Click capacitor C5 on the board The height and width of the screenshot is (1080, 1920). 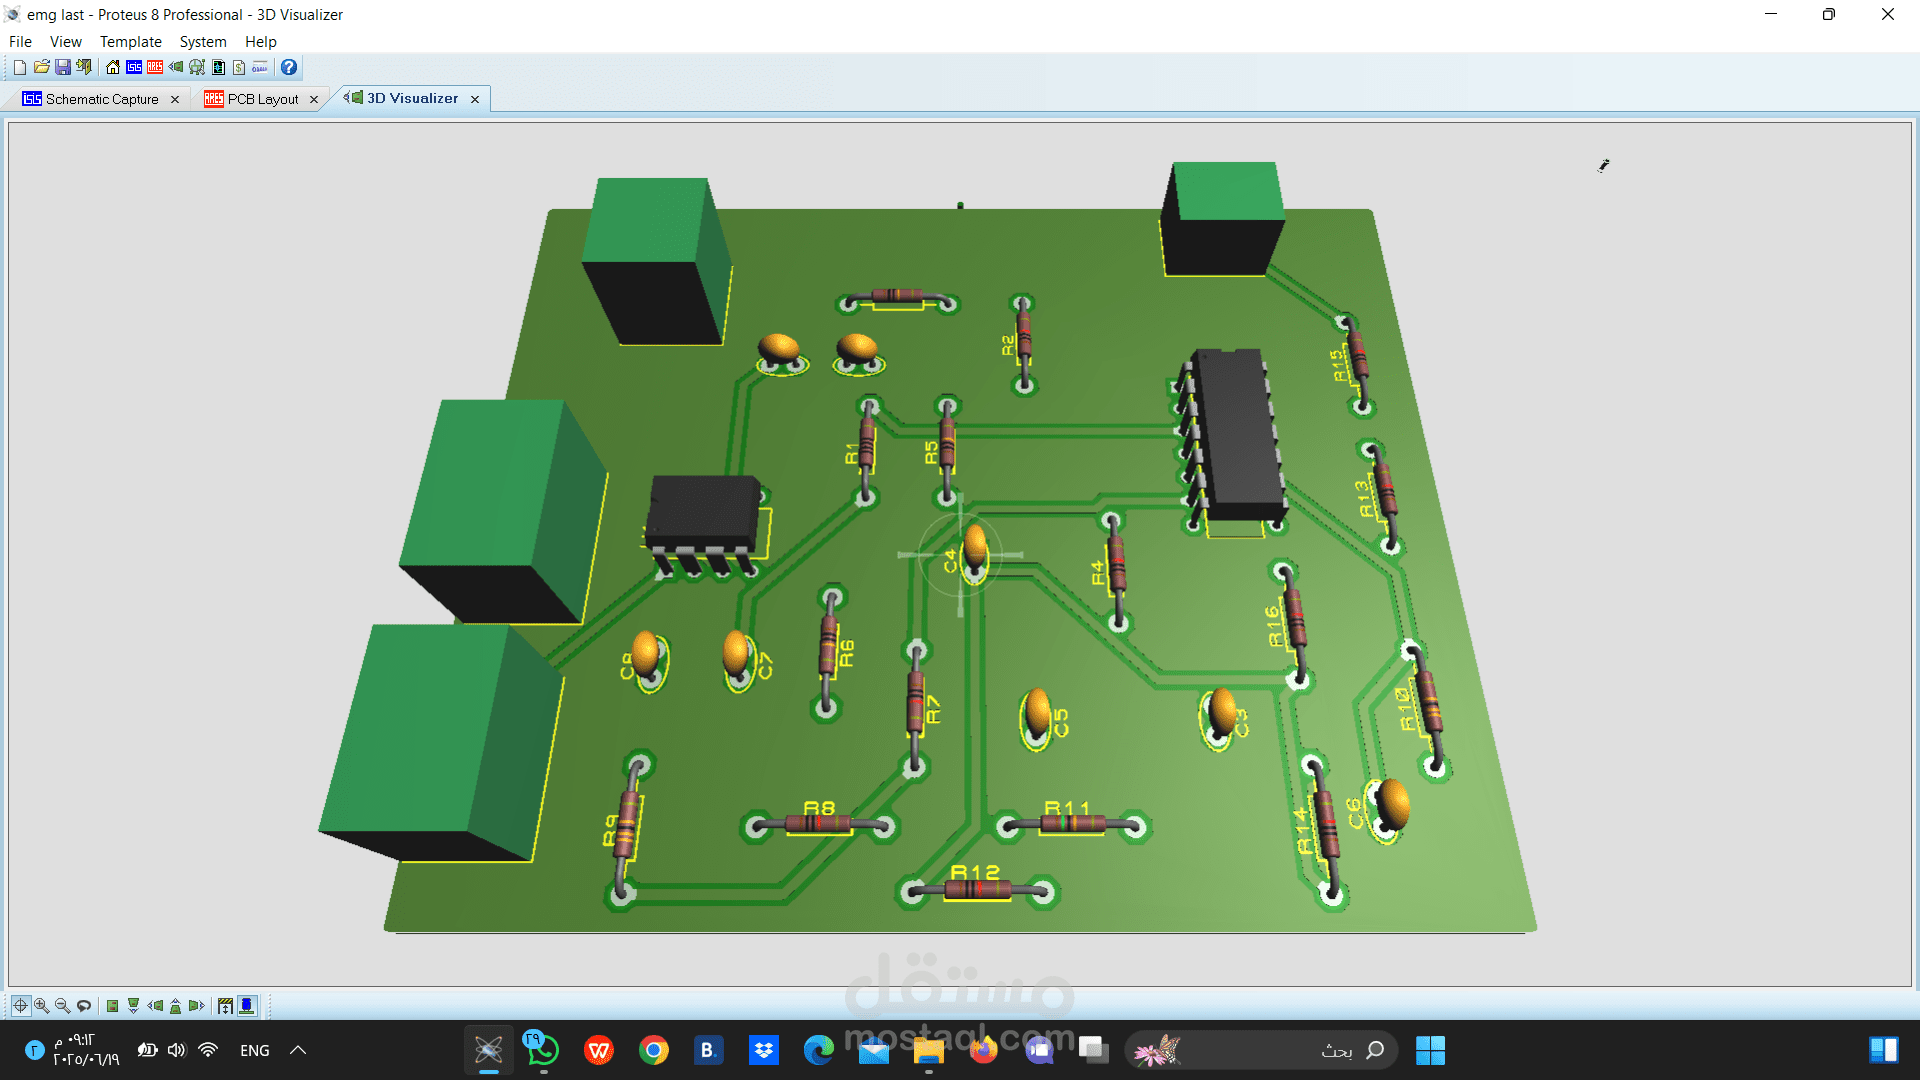point(1037,715)
